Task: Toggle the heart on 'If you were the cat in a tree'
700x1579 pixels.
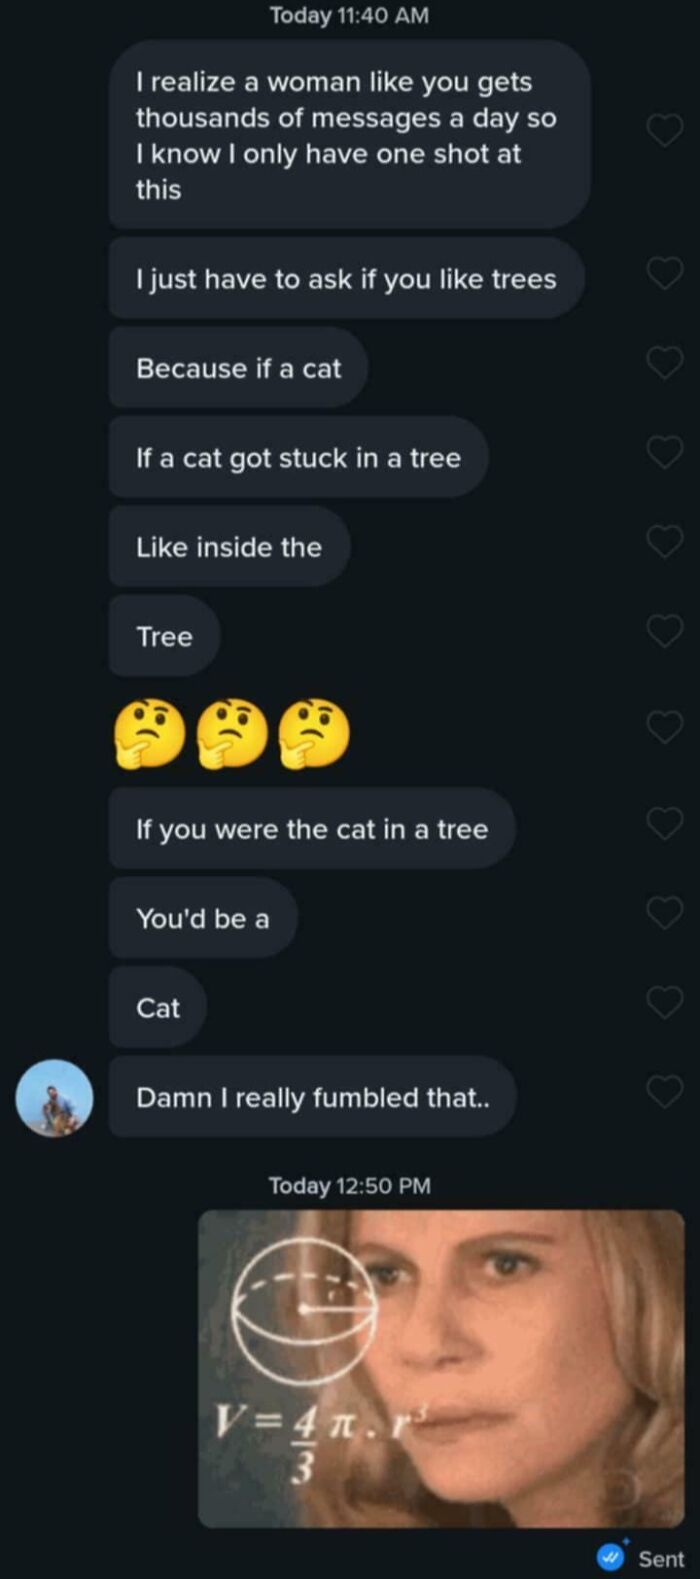Action: [x=665, y=822]
